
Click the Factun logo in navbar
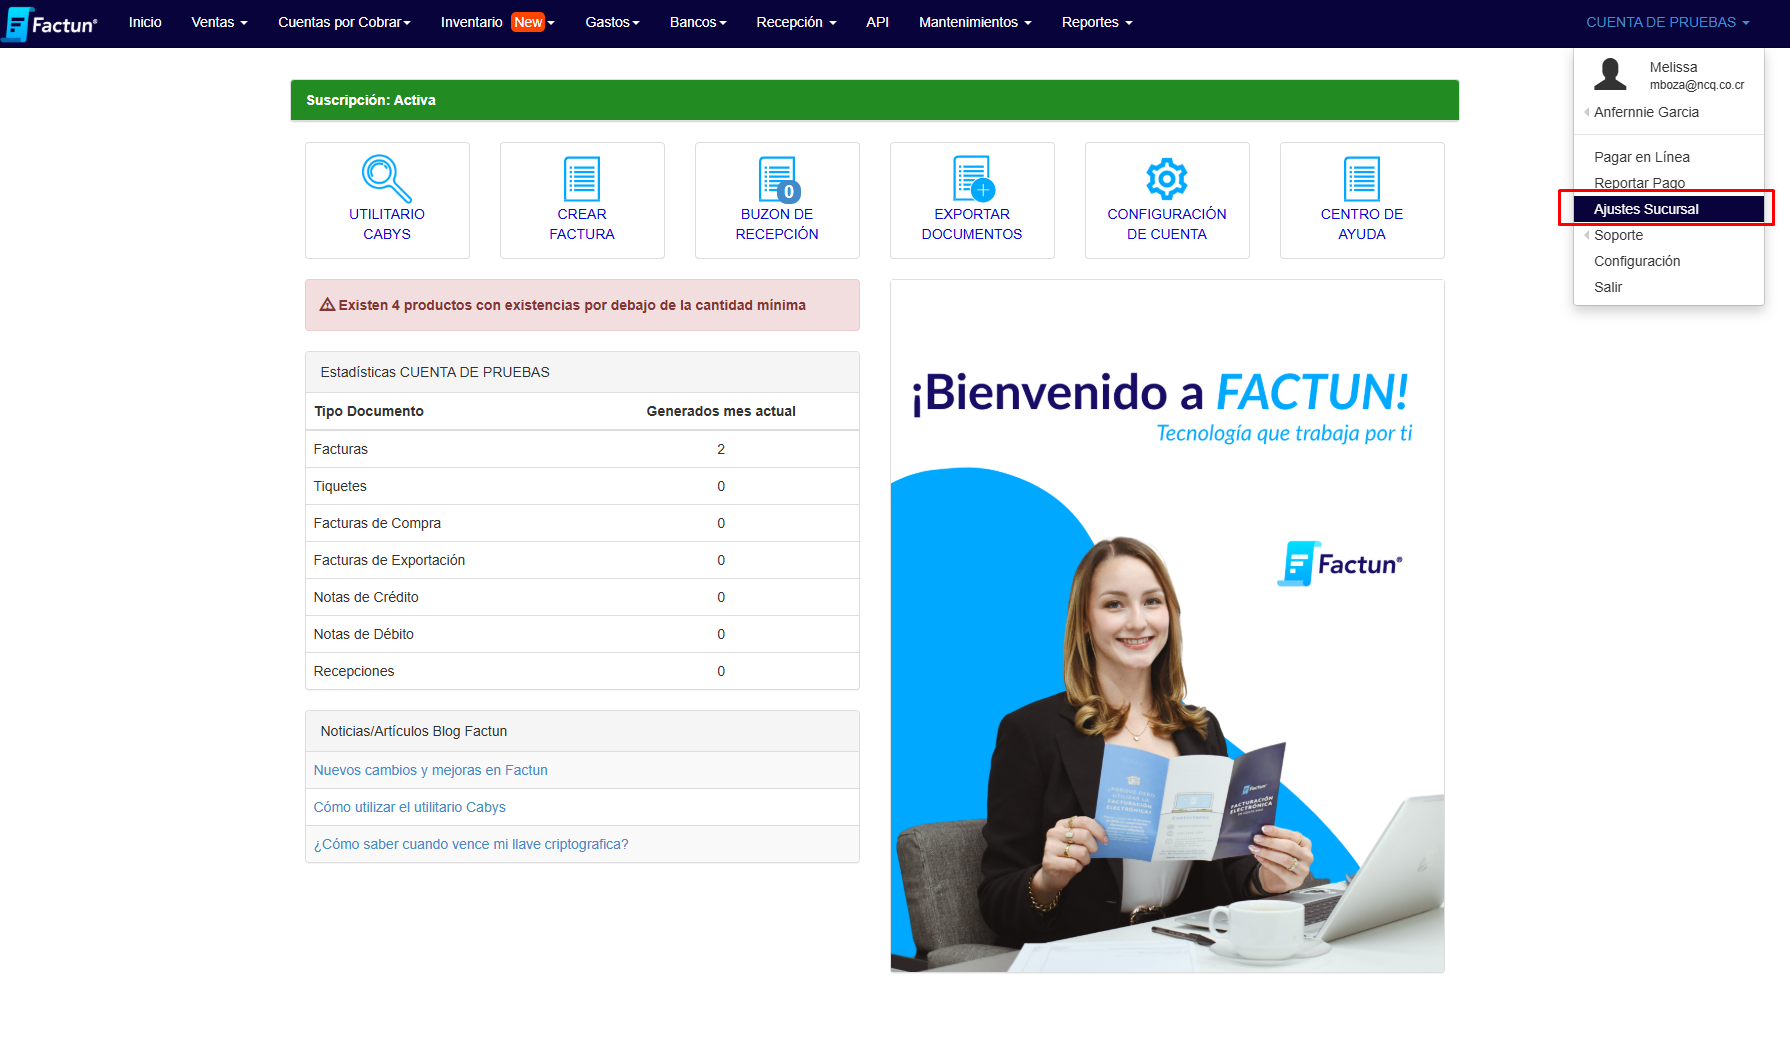click(x=51, y=24)
